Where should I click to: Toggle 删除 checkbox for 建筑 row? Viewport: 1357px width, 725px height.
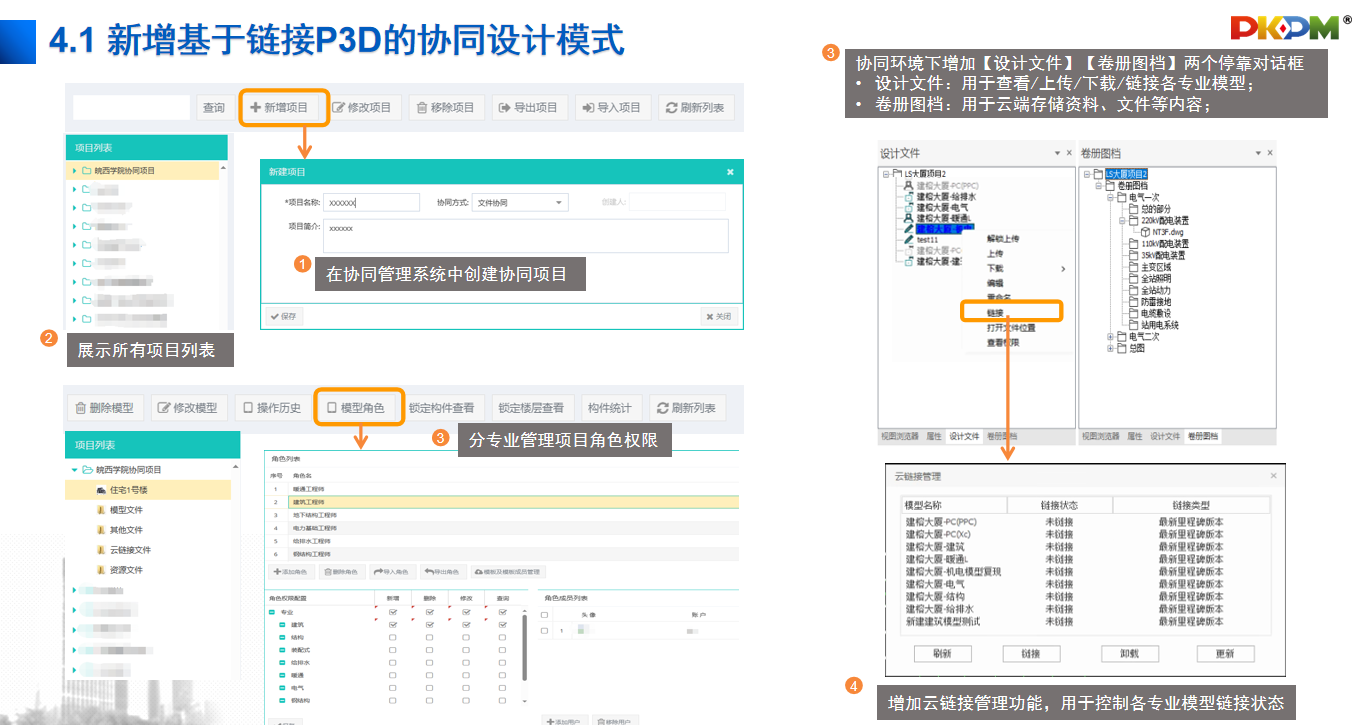pyautogui.click(x=430, y=625)
